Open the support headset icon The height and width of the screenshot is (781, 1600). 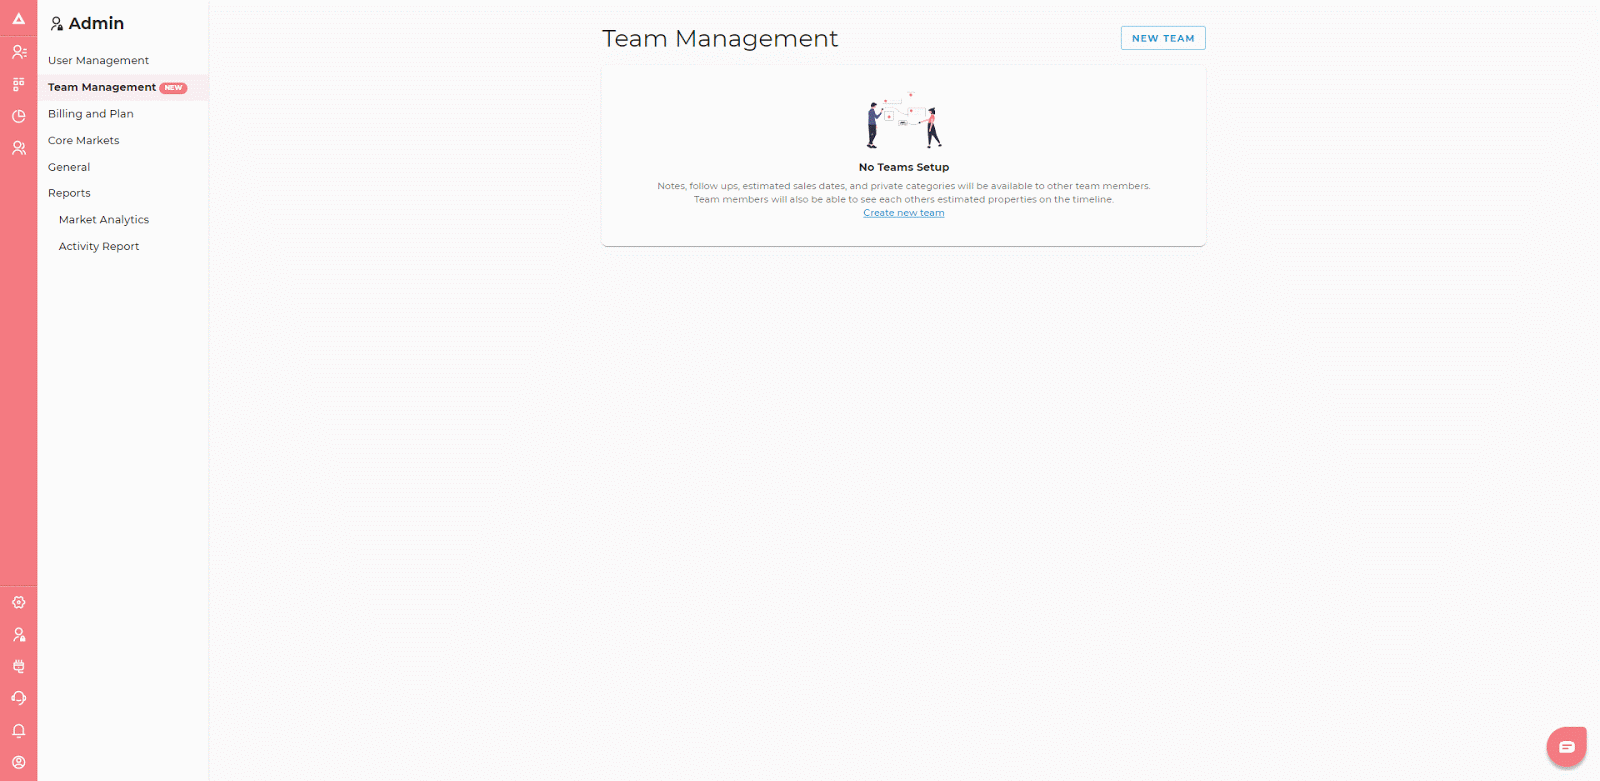(18, 698)
